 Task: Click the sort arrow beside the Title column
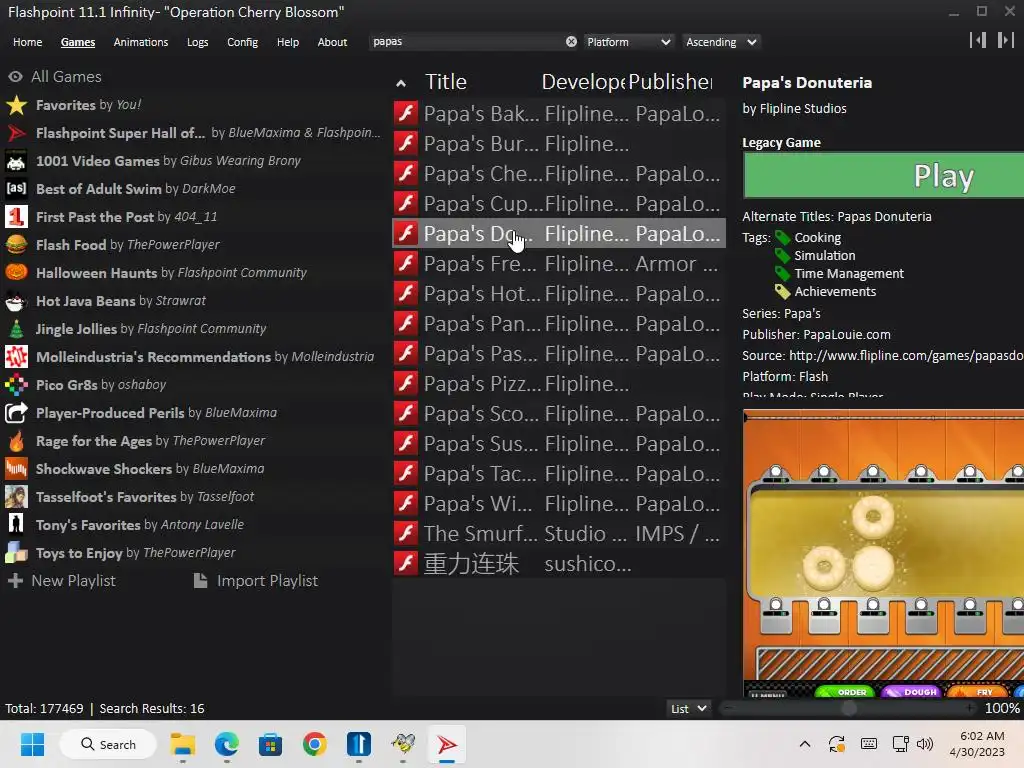[401, 84]
